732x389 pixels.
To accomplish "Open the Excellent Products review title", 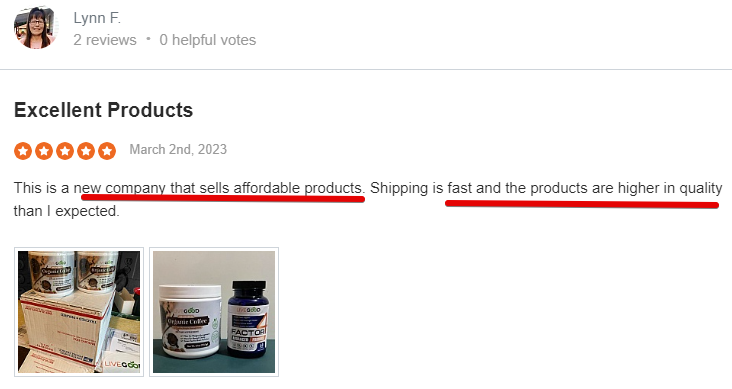I will pyautogui.click(x=103, y=110).
